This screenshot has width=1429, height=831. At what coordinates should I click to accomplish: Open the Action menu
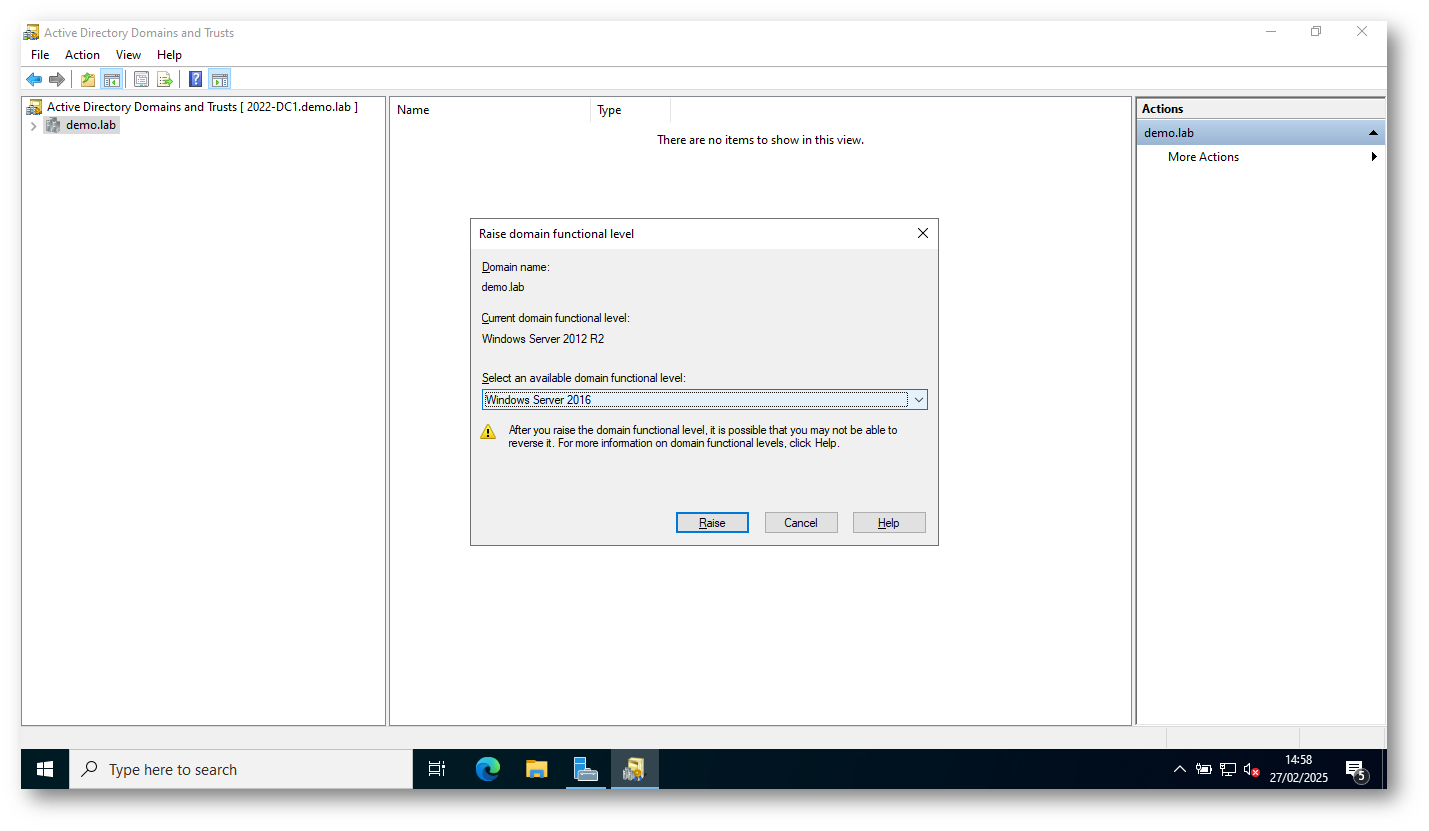point(82,55)
